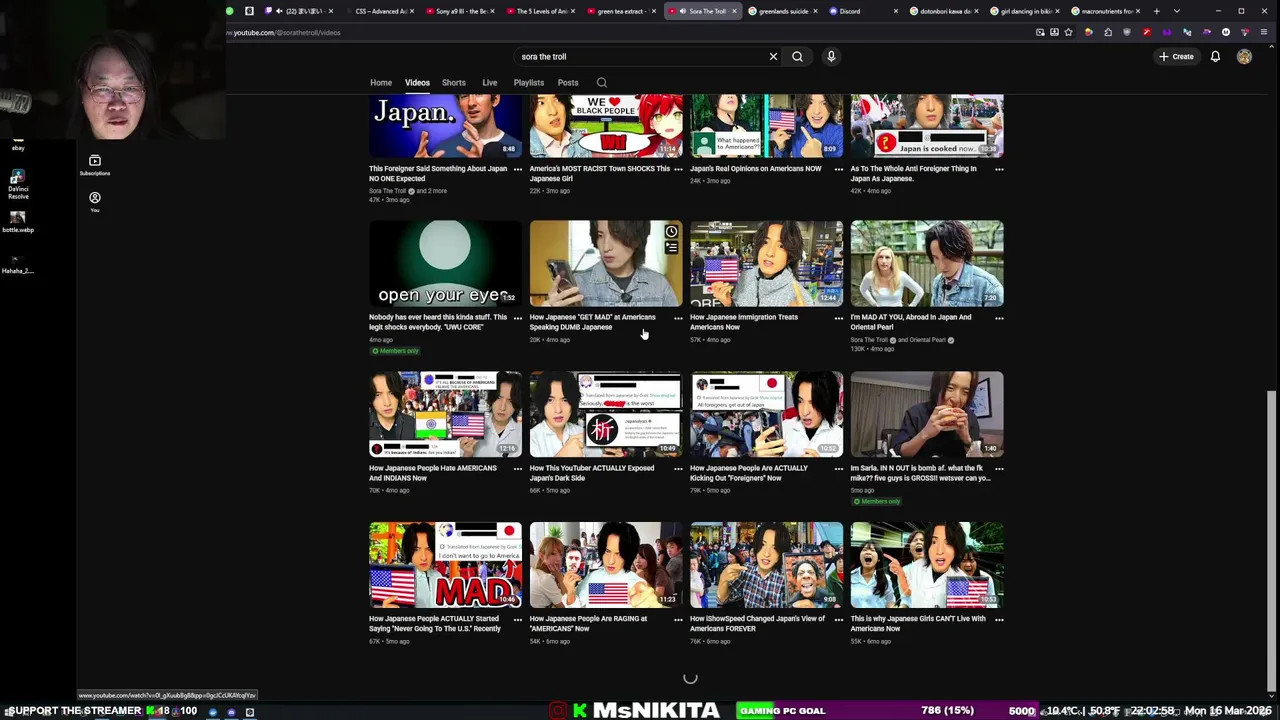Open 'I'm MAD AT YOU' video thumbnail
1280x720 pixels.
pyautogui.click(x=927, y=263)
